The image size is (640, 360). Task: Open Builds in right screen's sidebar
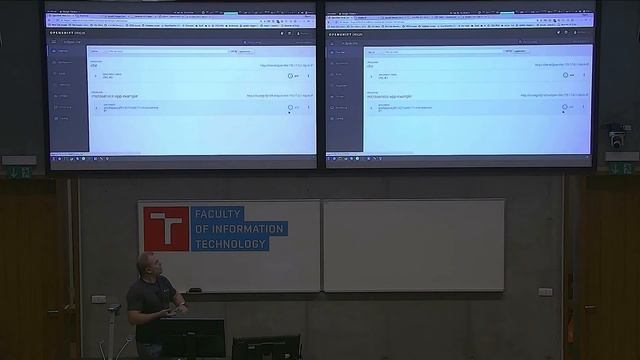point(337,74)
